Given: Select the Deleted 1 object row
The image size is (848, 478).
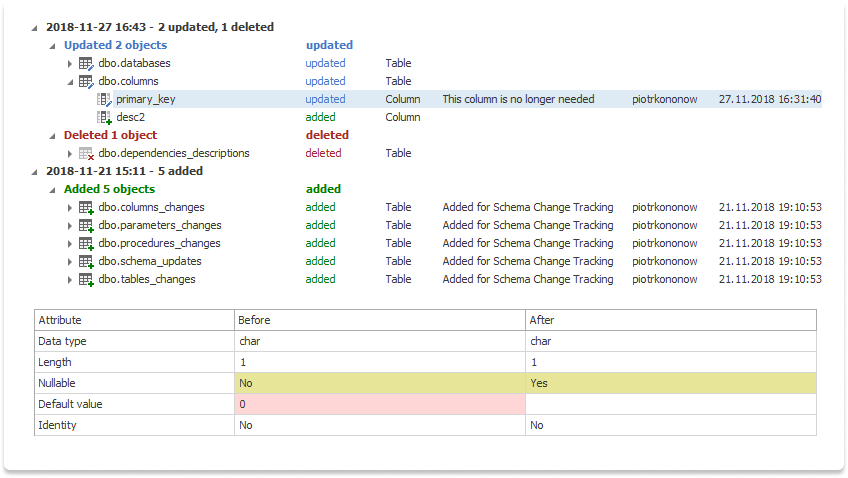Looking at the screenshot, I should pos(110,135).
